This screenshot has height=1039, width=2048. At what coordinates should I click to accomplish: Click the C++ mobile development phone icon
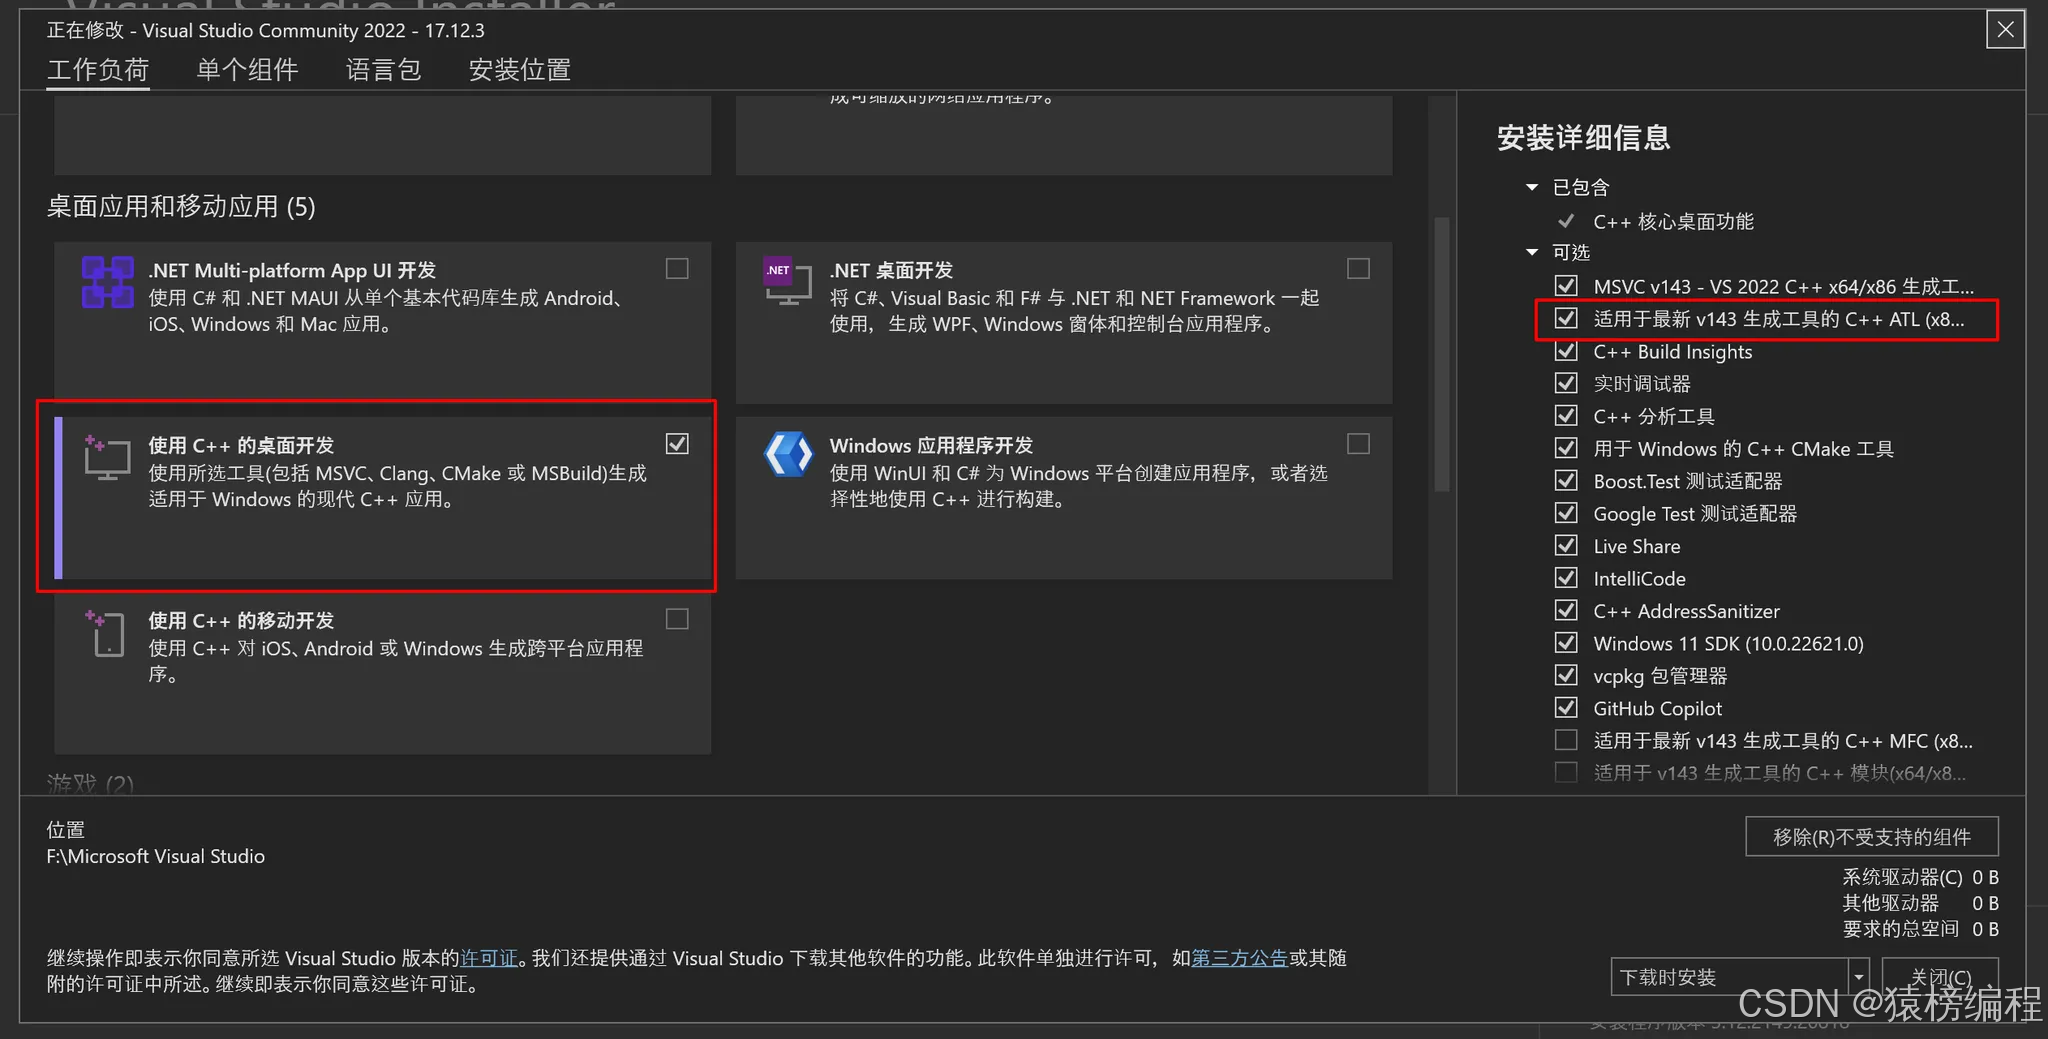tap(106, 633)
